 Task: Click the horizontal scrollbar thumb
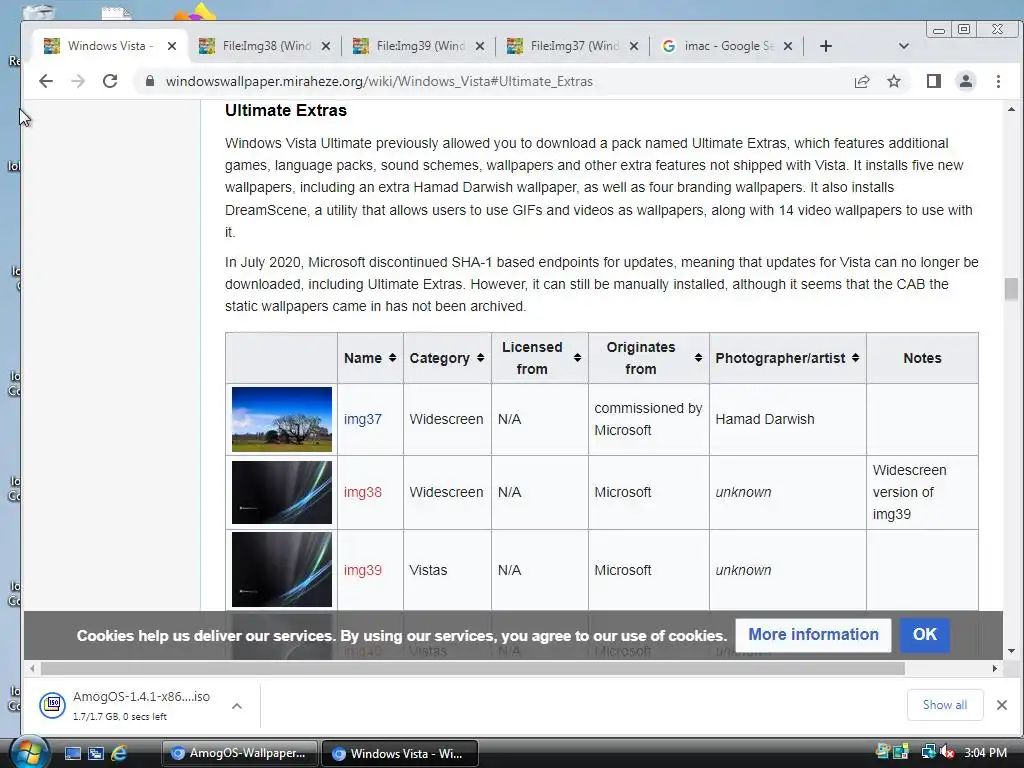tap(473, 669)
